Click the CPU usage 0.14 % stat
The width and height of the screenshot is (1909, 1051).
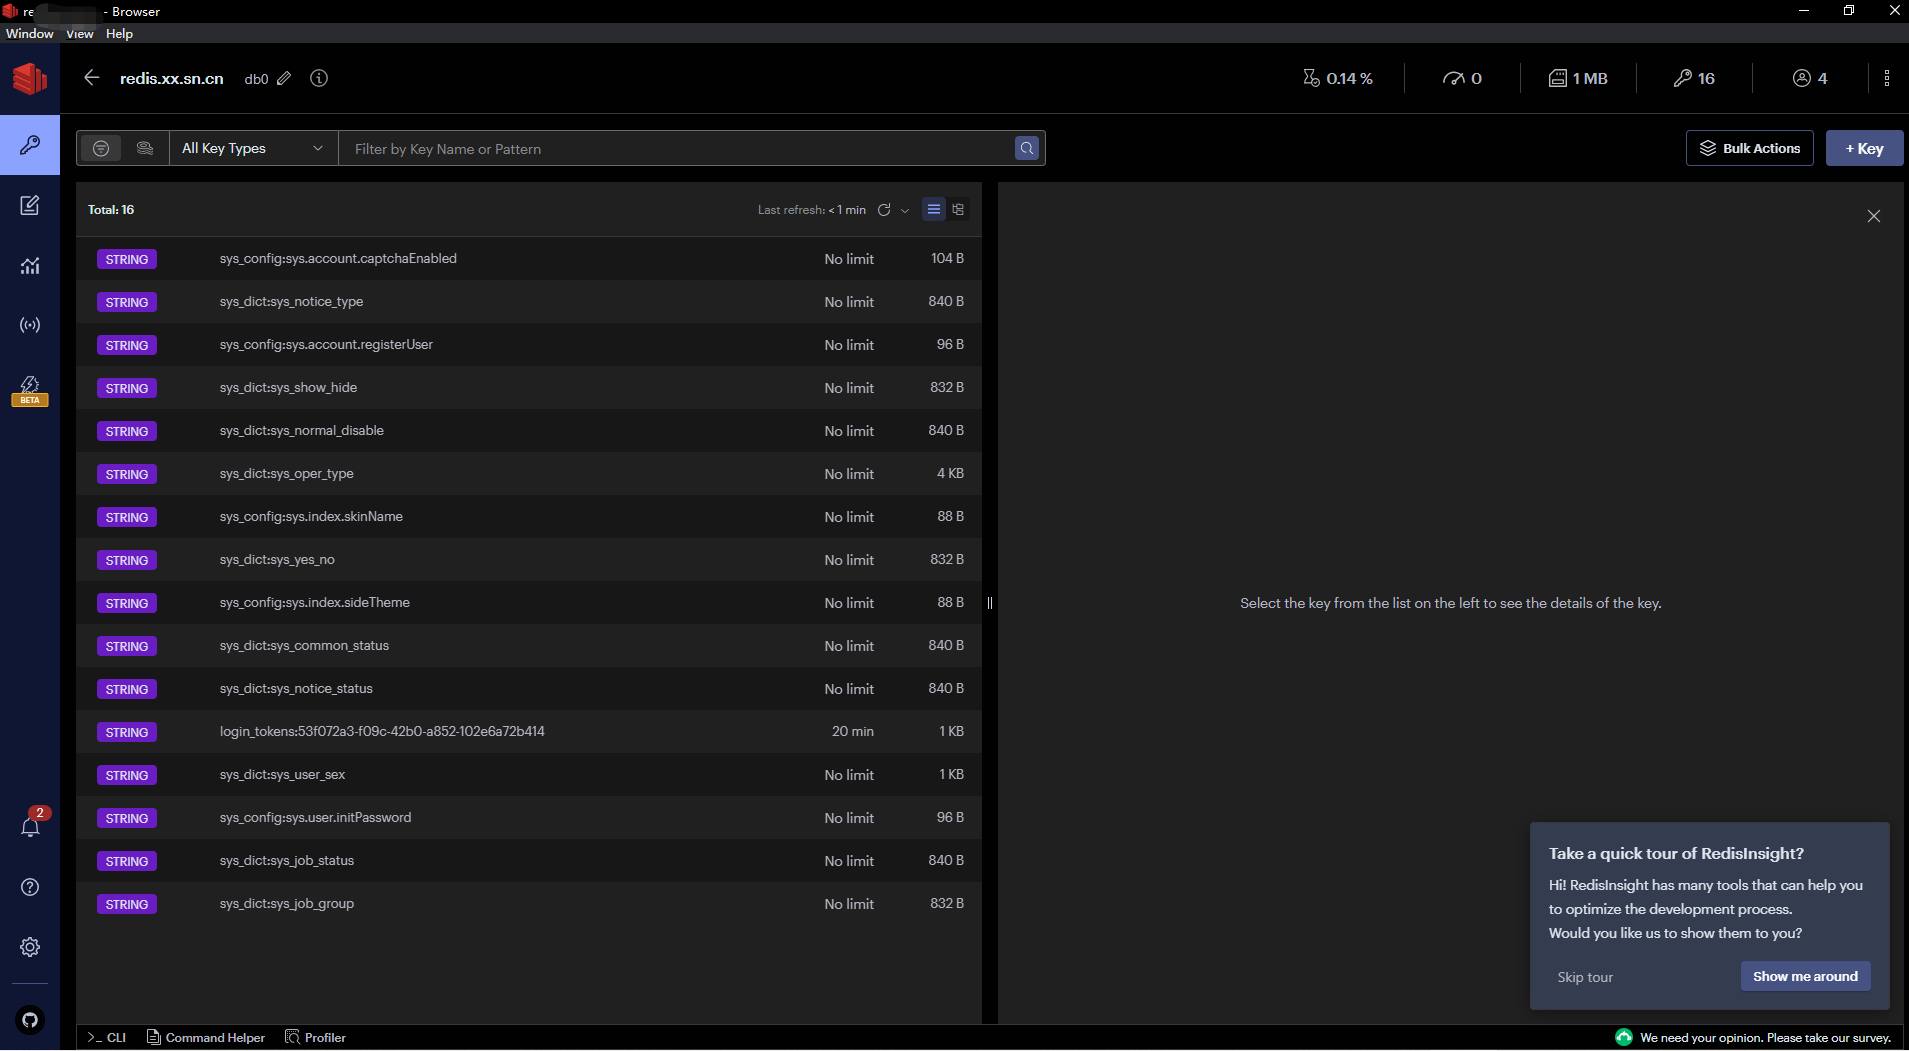[x=1338, y=78]
